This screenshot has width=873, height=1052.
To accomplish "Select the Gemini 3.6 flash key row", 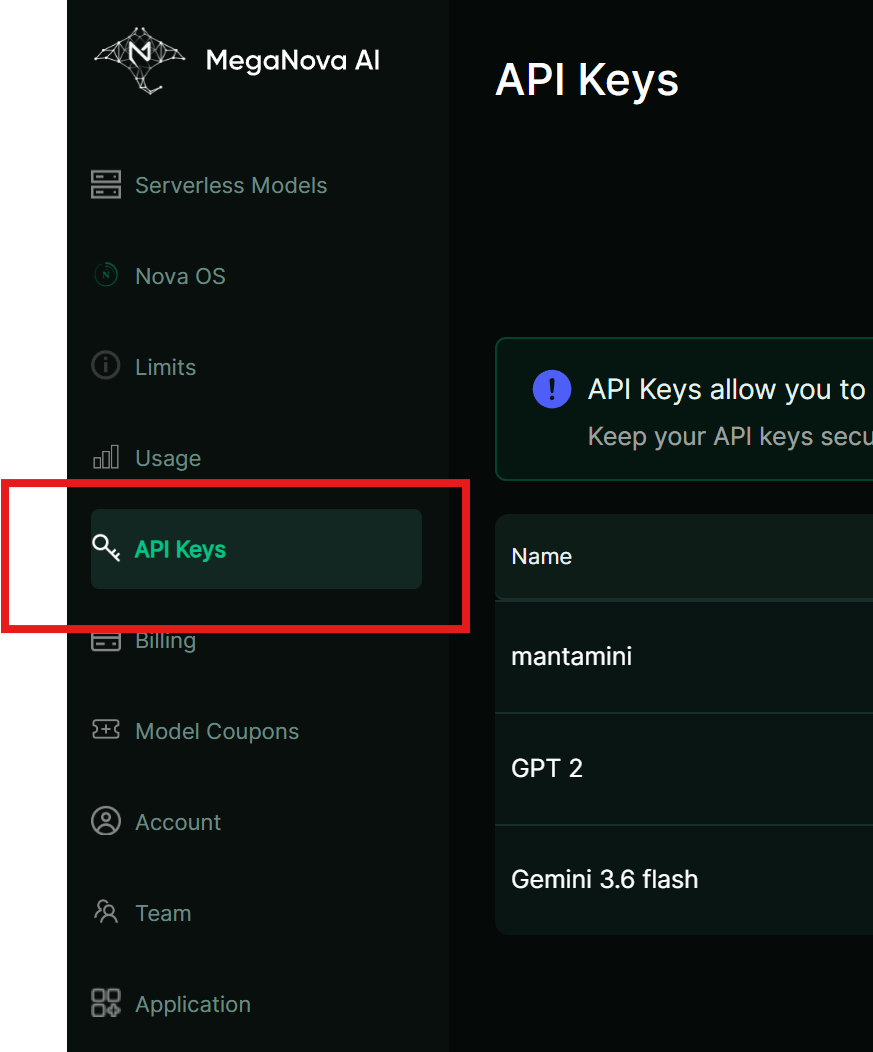I will (684, 880).
